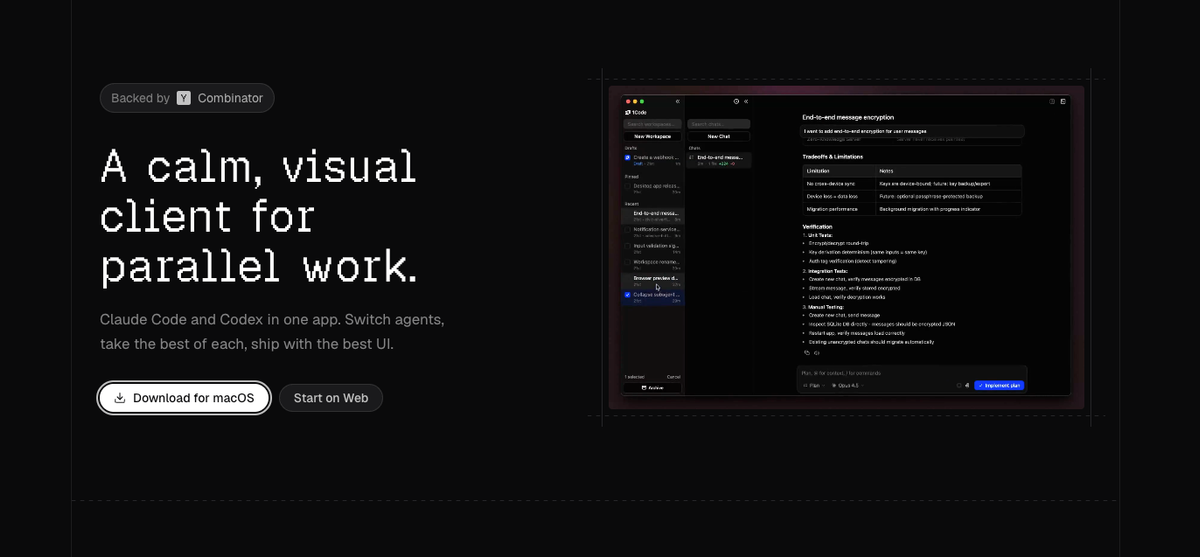Uncheck the Collapse subagent workspace checkbox
This screenshot has width=1200, height=557.
click(x=627, y=295)
